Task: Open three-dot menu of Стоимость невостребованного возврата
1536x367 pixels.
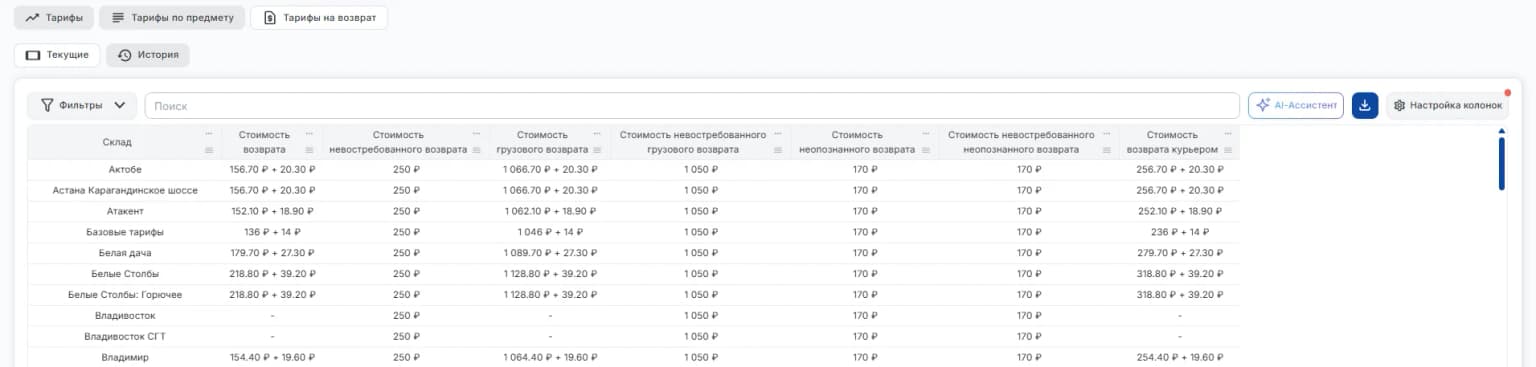Action: coord(478,133)
